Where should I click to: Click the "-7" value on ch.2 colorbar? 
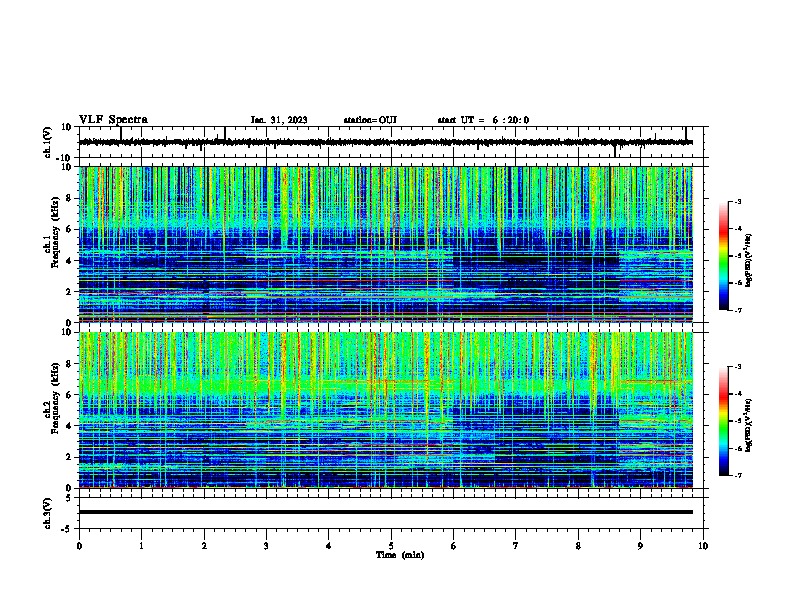pos(737,475)
